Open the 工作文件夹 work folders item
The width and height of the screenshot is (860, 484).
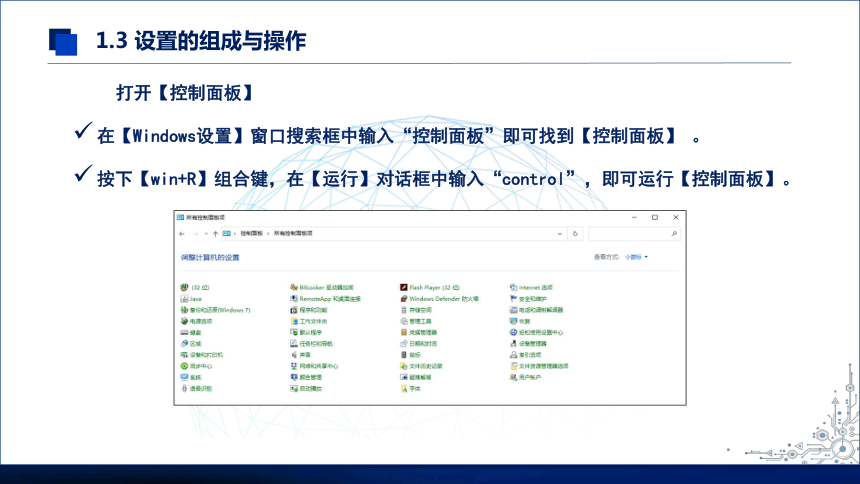click(309, 322)
